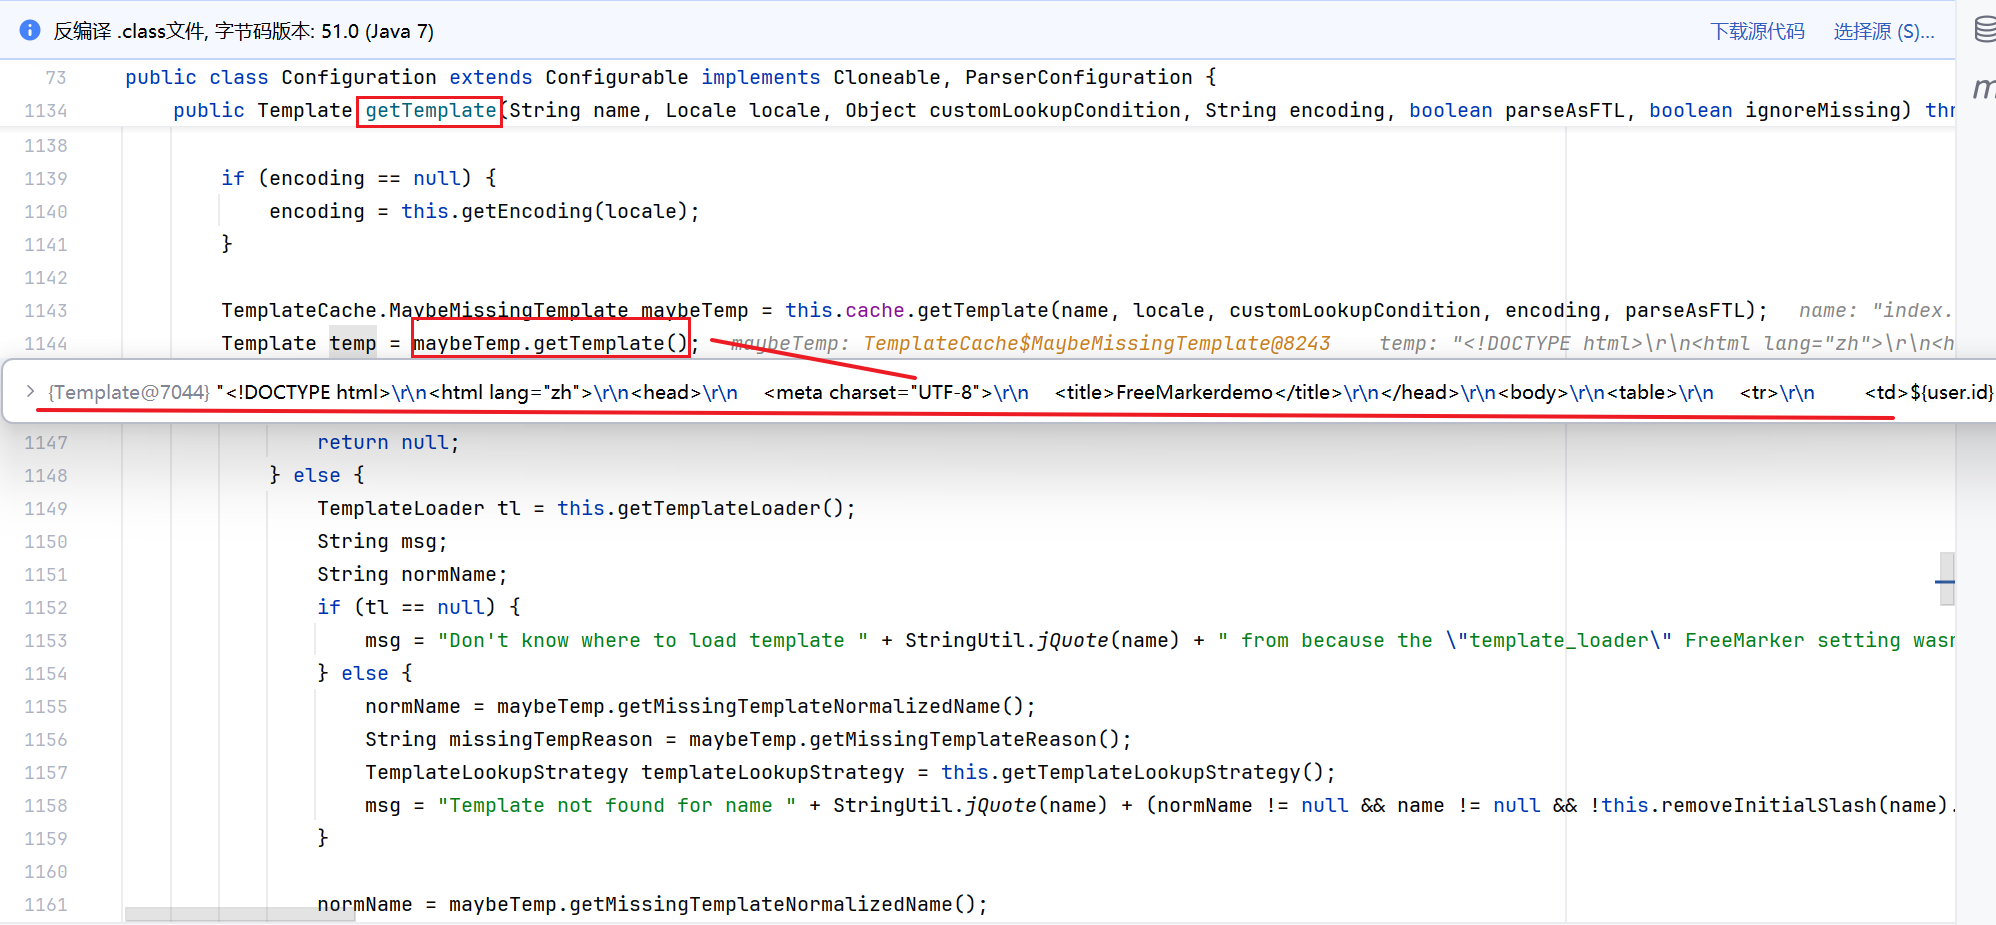Click the "Template not found for name " string

[617, 805]
